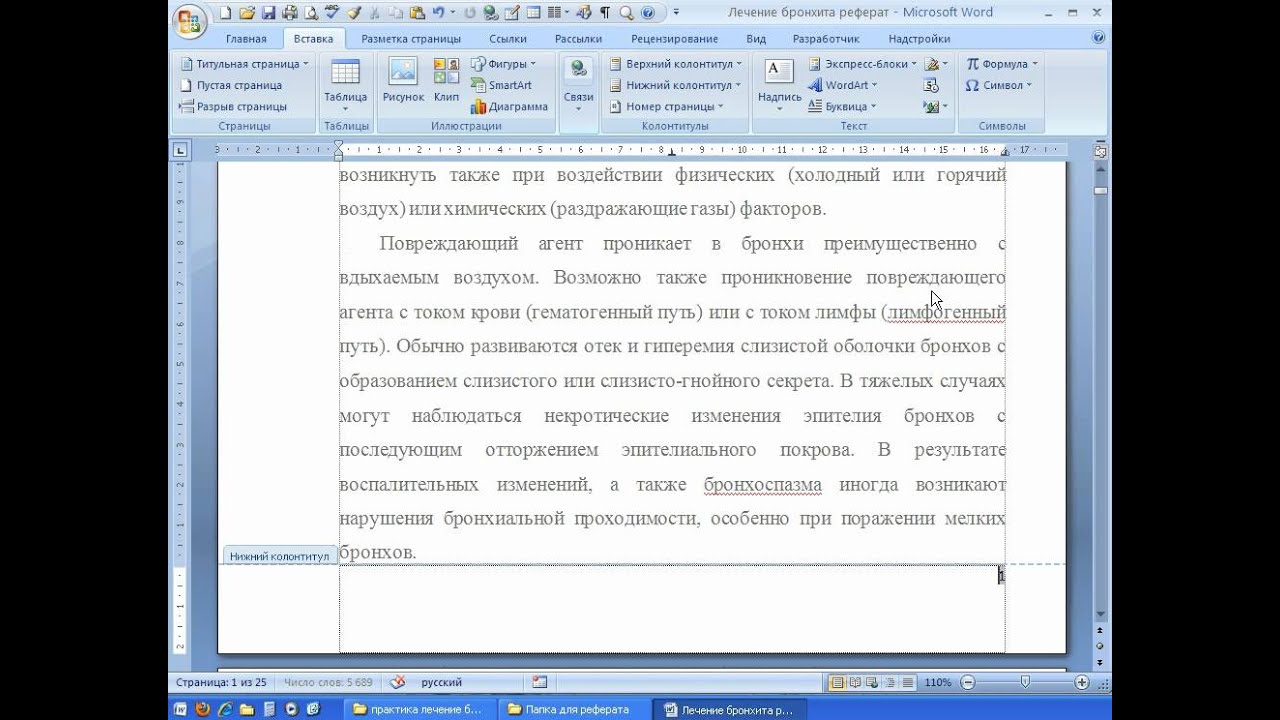Click the Office button logo
The width and height of the screenshot is (1280, 720).
tap(189, 20)
